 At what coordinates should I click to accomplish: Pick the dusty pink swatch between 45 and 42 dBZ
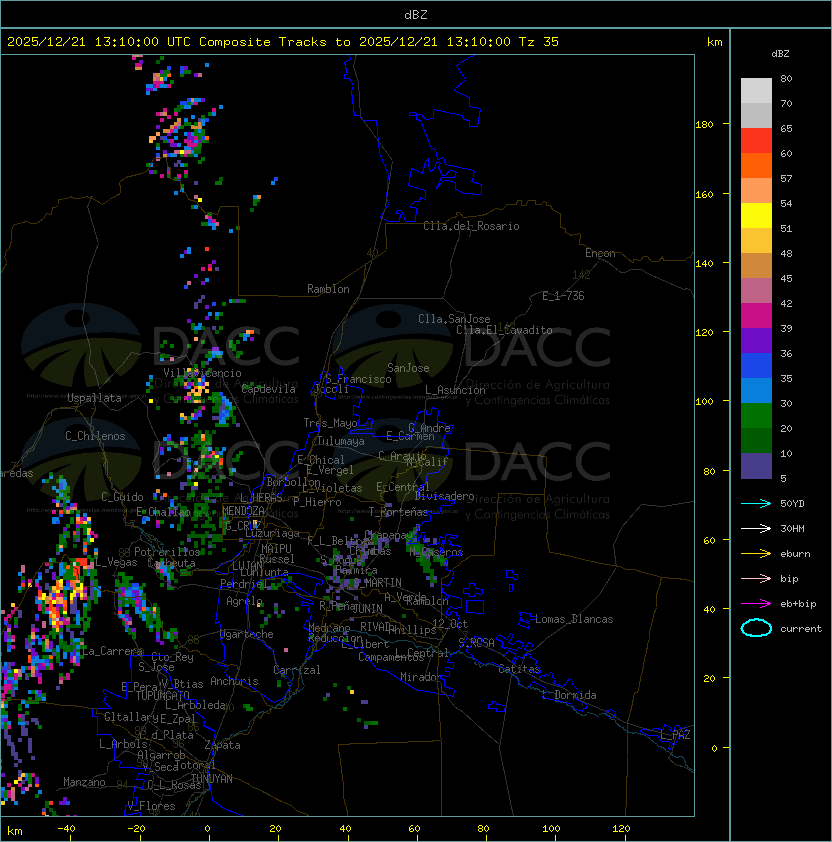point(756,291)
